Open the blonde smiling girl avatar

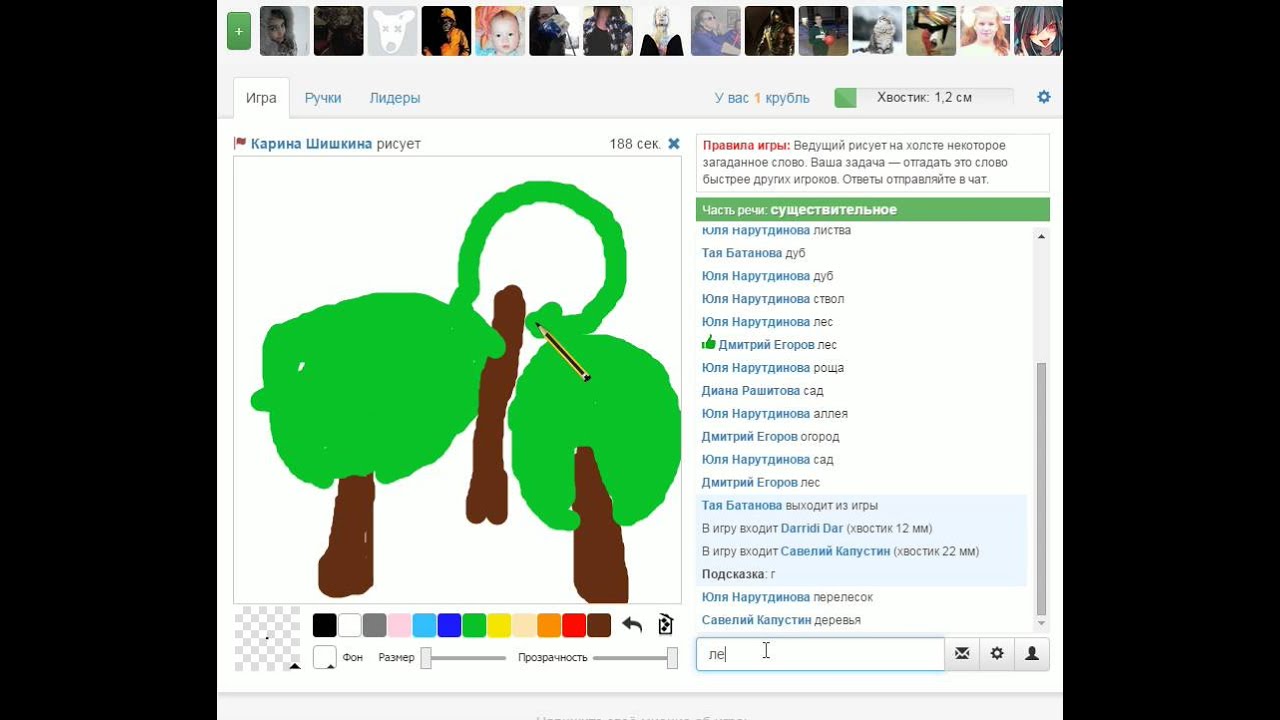click(x=986, y=31)
